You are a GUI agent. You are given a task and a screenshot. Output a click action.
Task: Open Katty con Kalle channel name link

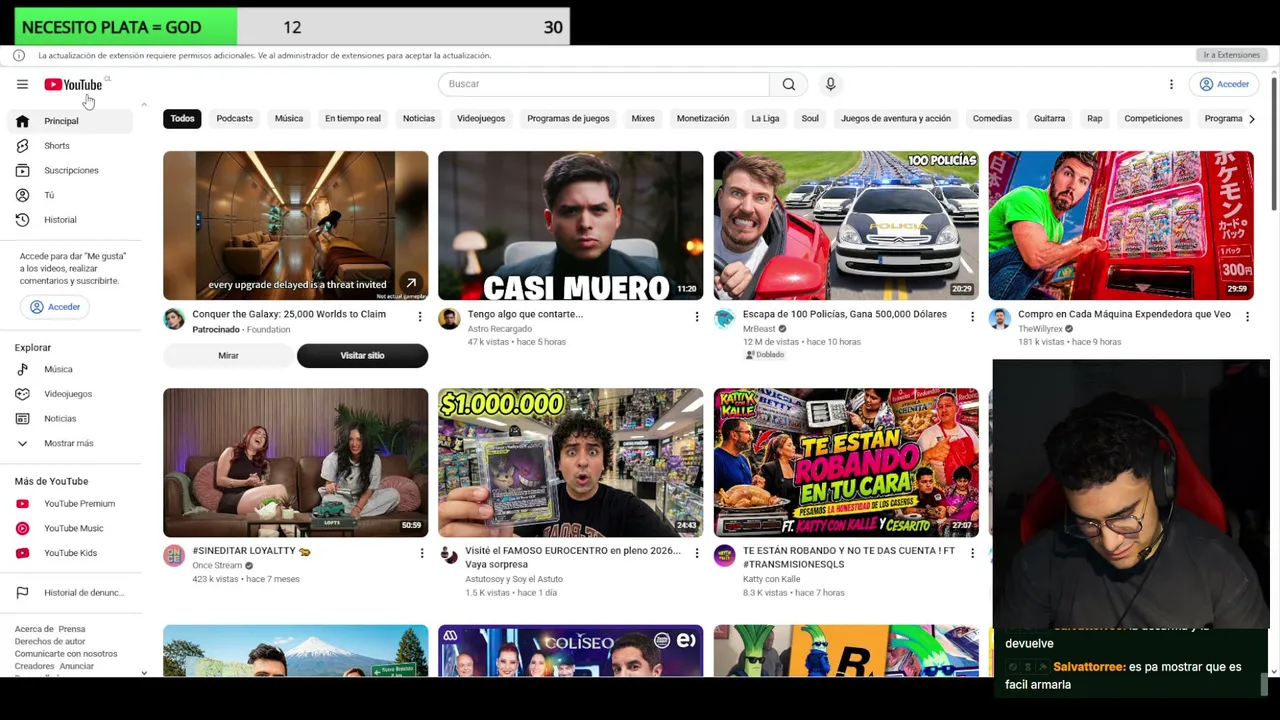(772, 579)
